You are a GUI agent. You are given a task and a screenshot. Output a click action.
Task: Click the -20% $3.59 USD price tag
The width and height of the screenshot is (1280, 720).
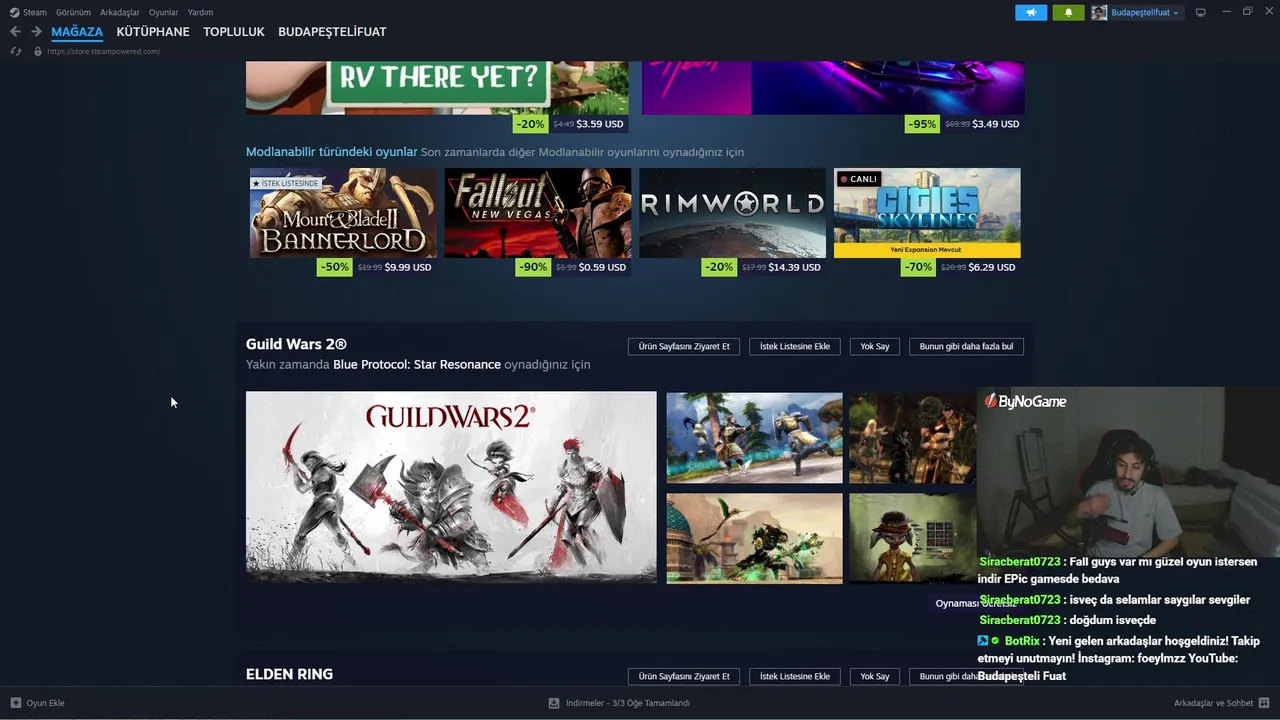click(x=570, y=124)
